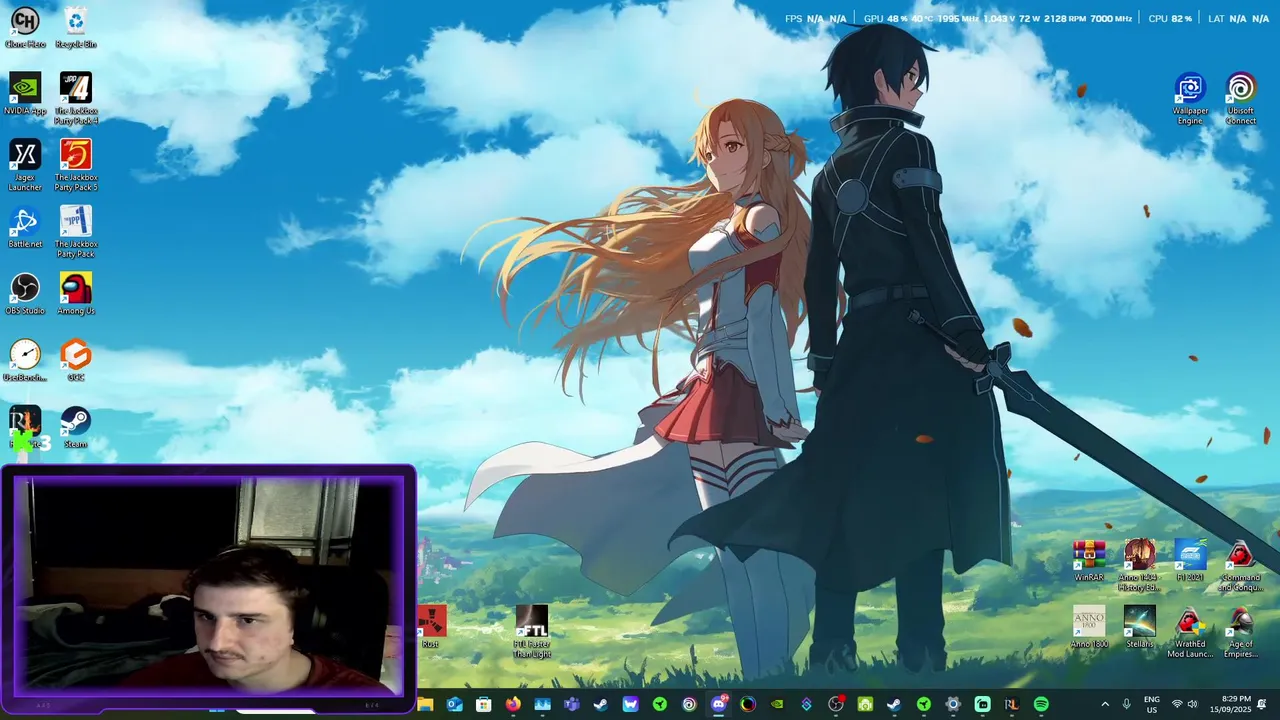Image resolution: width=1280 pixels, height=720 pixels.
Task: Launch Ubisoft Connect from the desktop
Action: point(1241,99)
